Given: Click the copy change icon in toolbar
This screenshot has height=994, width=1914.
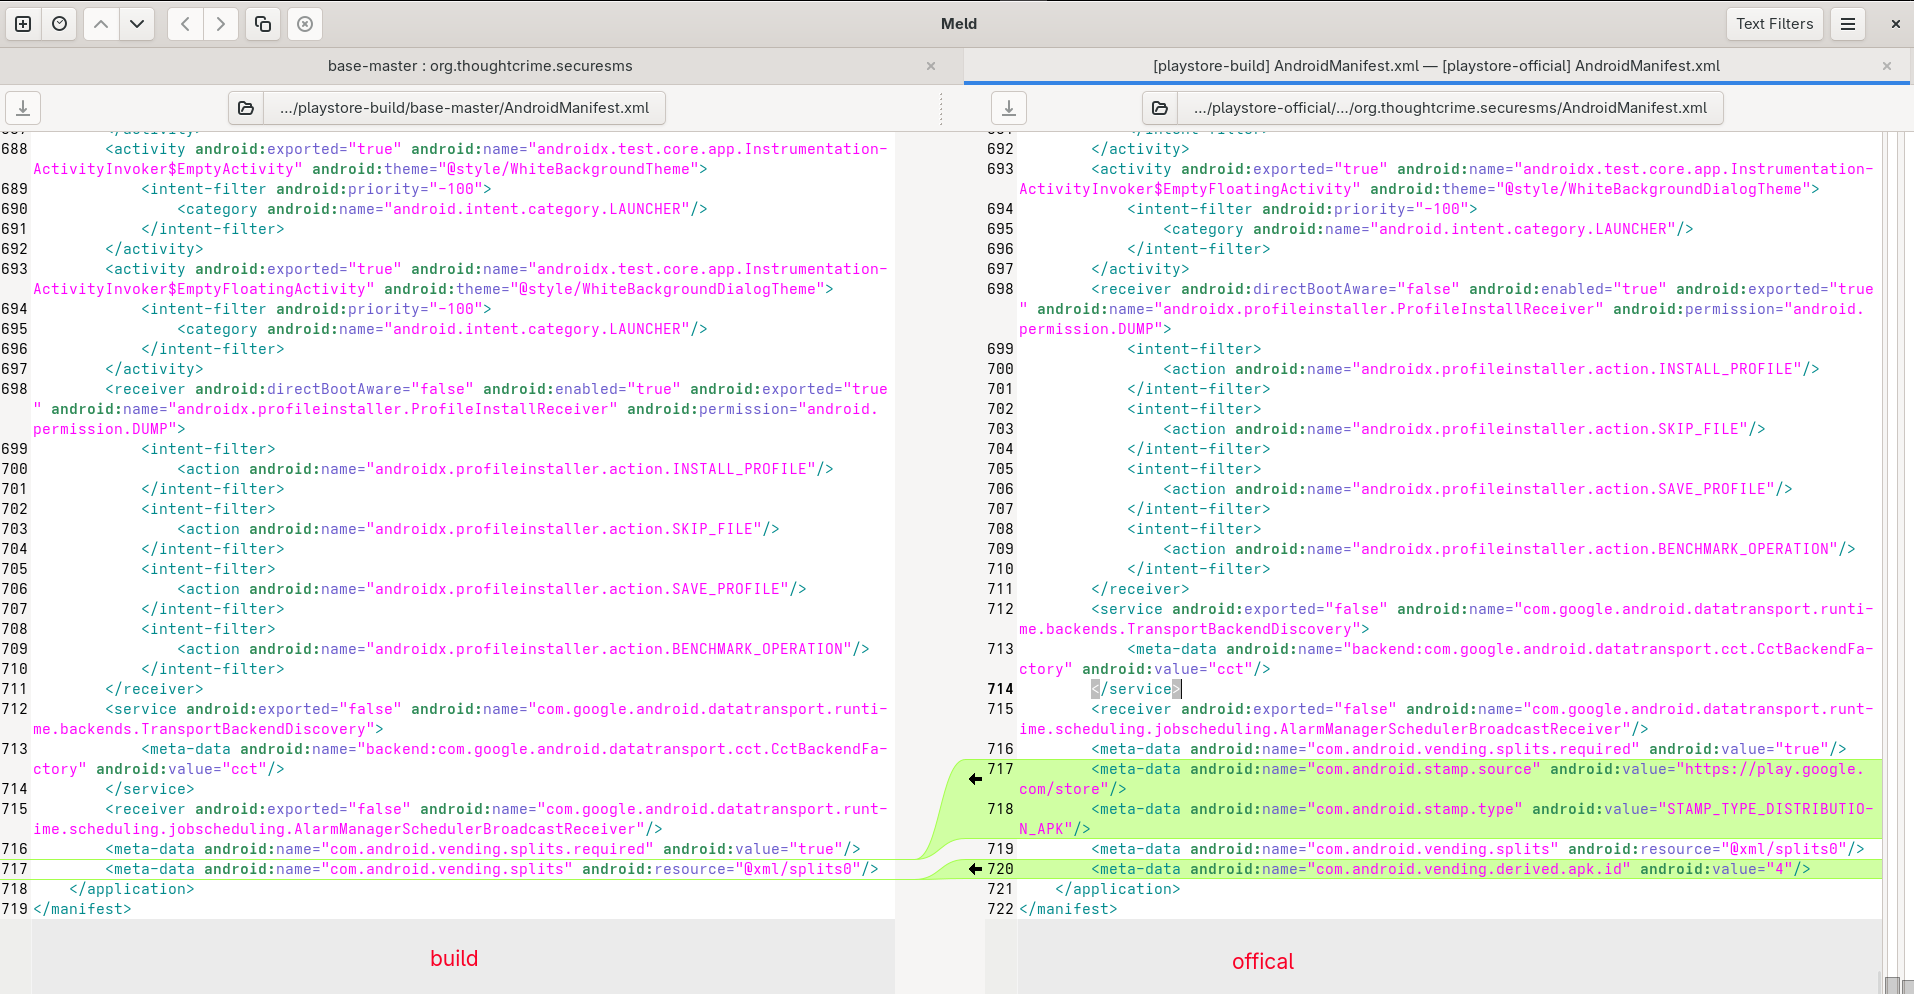Looking at the screenshot, I should coord(263,24).
